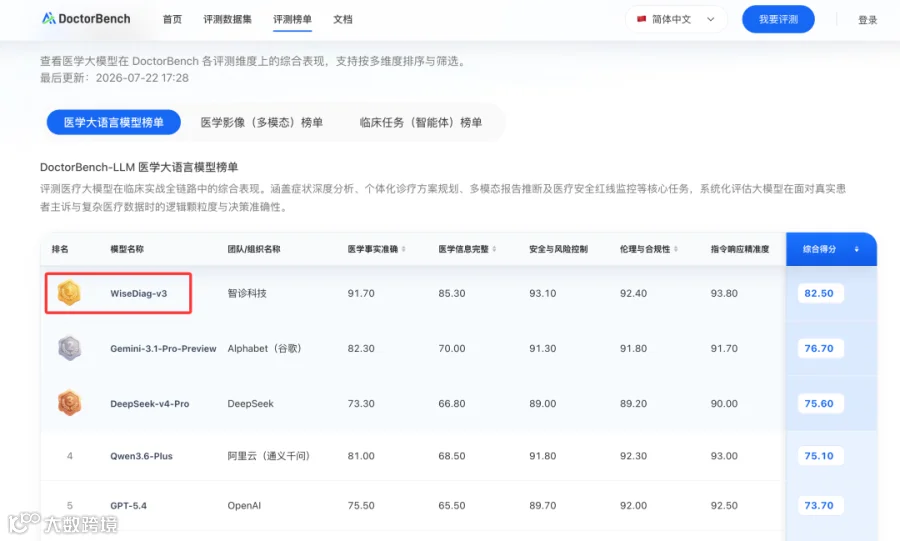Viewport: 900px width, 541px height.
Task: Click the 模型名称 column header
Action: pyautogui.click(x=127, y=249)
